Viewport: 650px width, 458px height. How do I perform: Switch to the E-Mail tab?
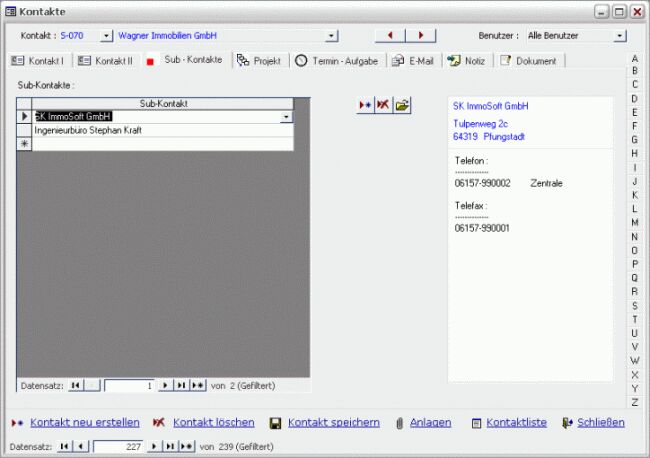412,61
